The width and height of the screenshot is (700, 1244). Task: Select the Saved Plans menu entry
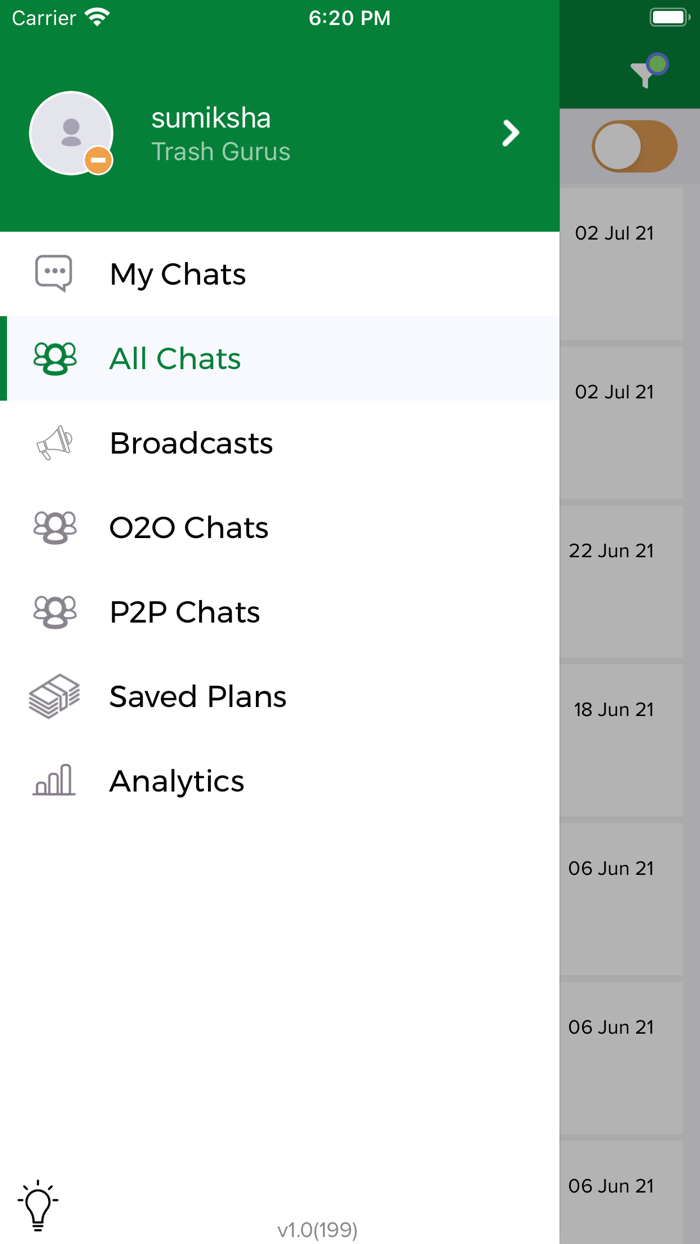tap(197, 696)
